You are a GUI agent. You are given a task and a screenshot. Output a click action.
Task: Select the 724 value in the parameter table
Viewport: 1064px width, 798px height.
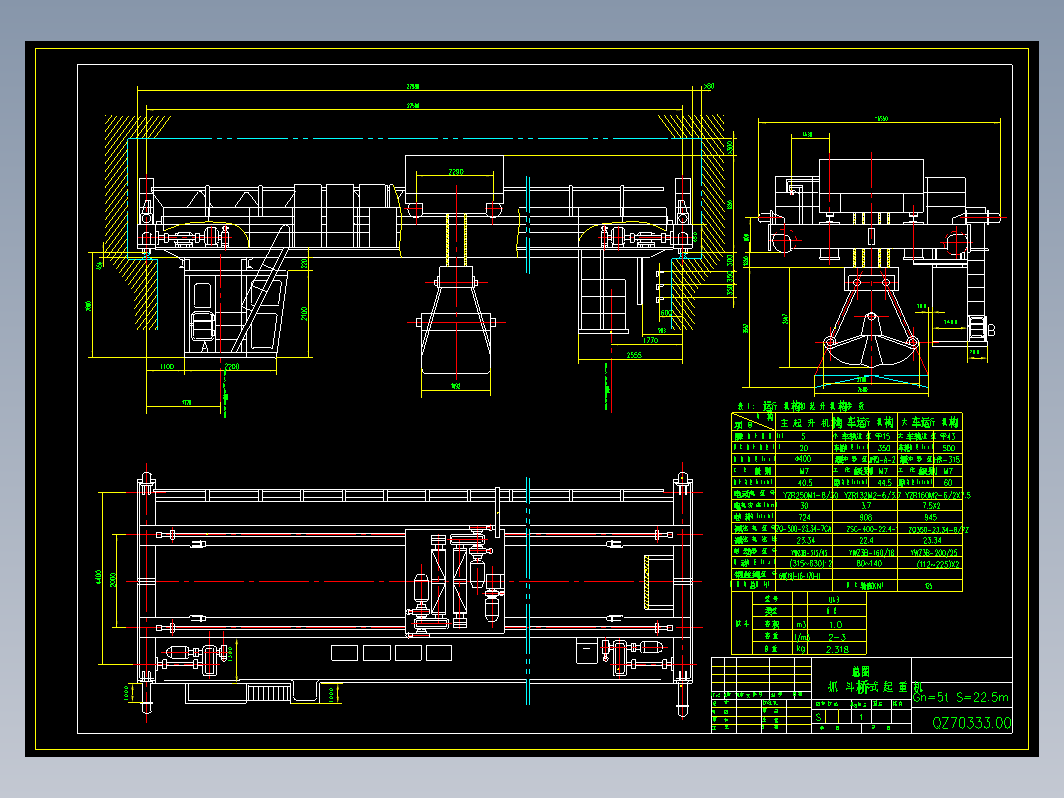[804, 517]
